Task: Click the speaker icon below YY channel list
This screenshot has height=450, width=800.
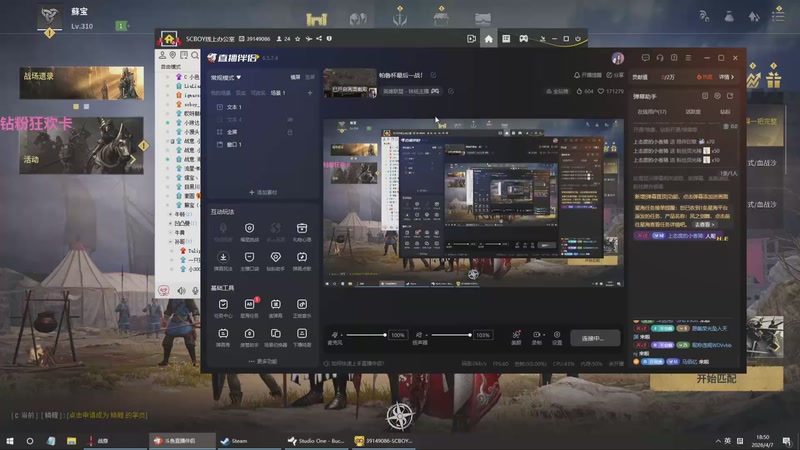Action: 181,291
